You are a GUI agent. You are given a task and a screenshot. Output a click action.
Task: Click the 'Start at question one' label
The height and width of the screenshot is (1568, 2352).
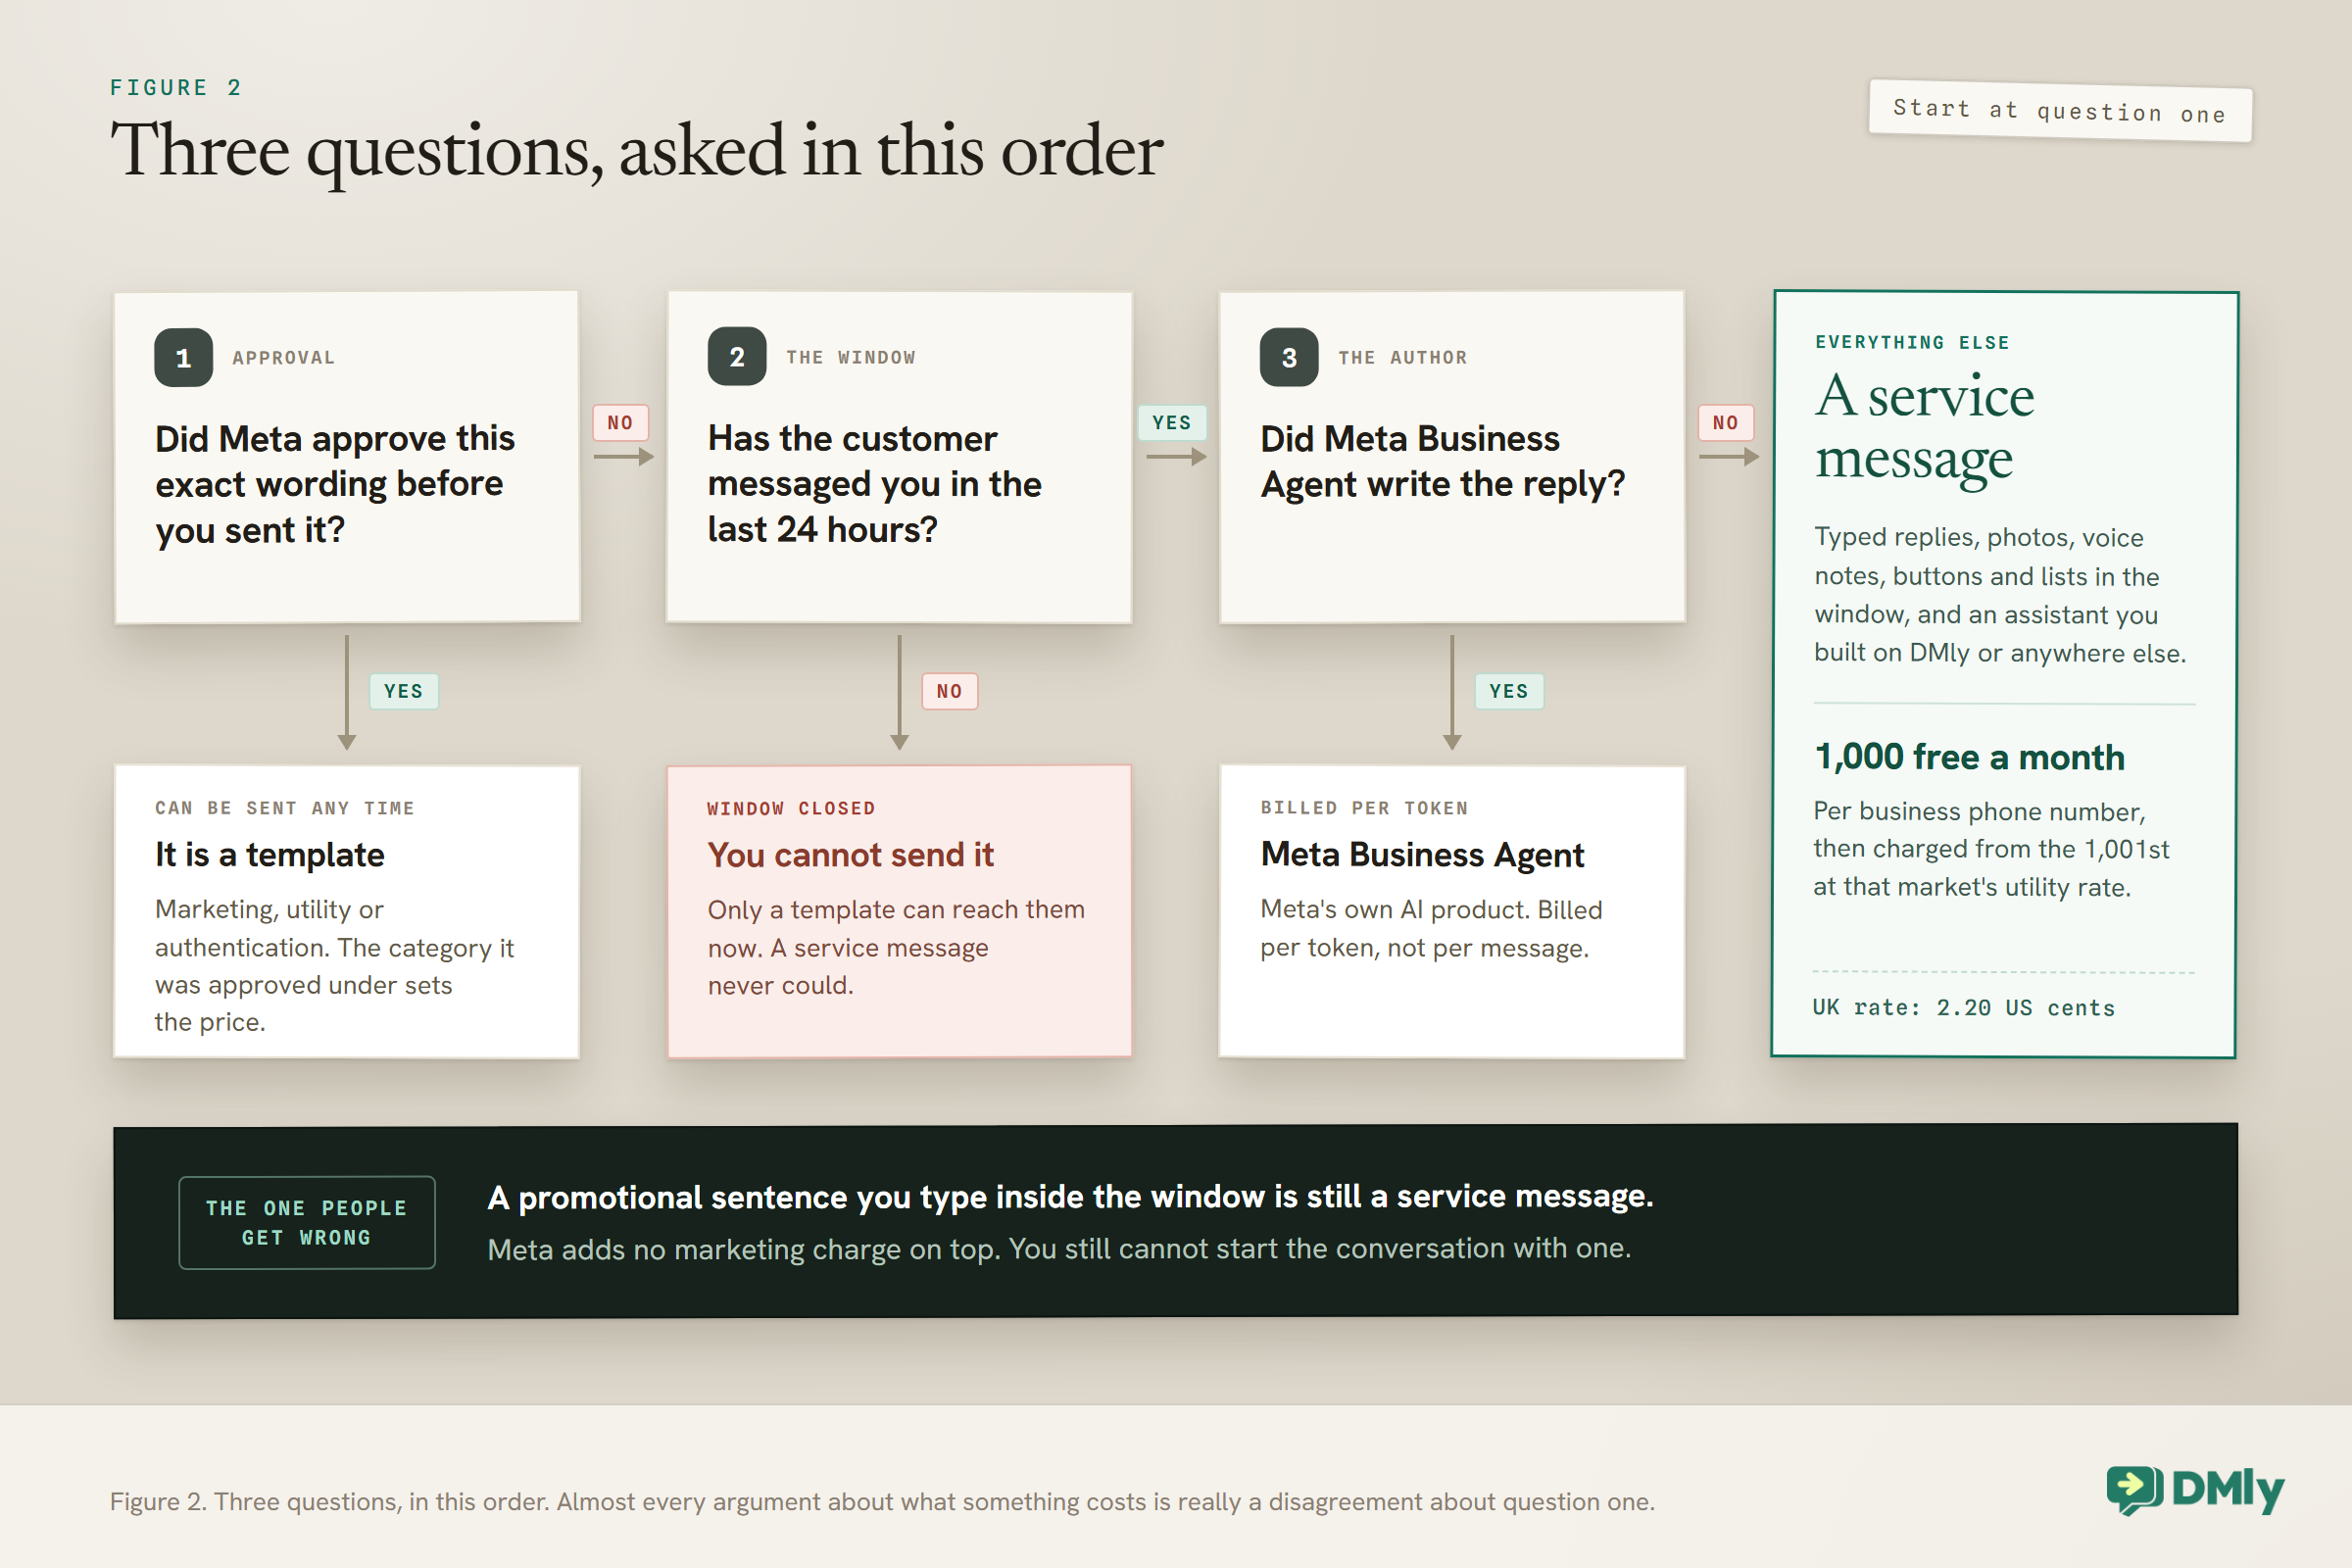click(x=2060, y=111)
